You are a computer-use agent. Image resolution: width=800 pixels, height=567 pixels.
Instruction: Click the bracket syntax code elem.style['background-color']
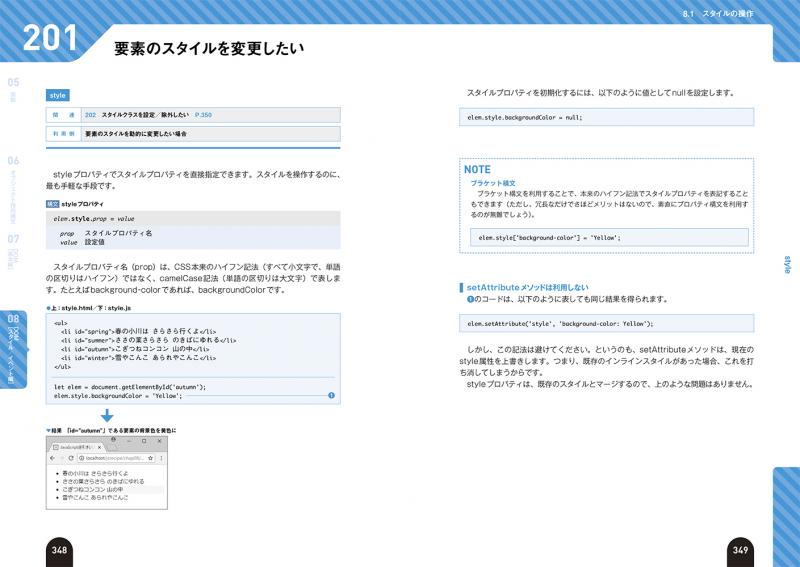click(x=549, y=238)
